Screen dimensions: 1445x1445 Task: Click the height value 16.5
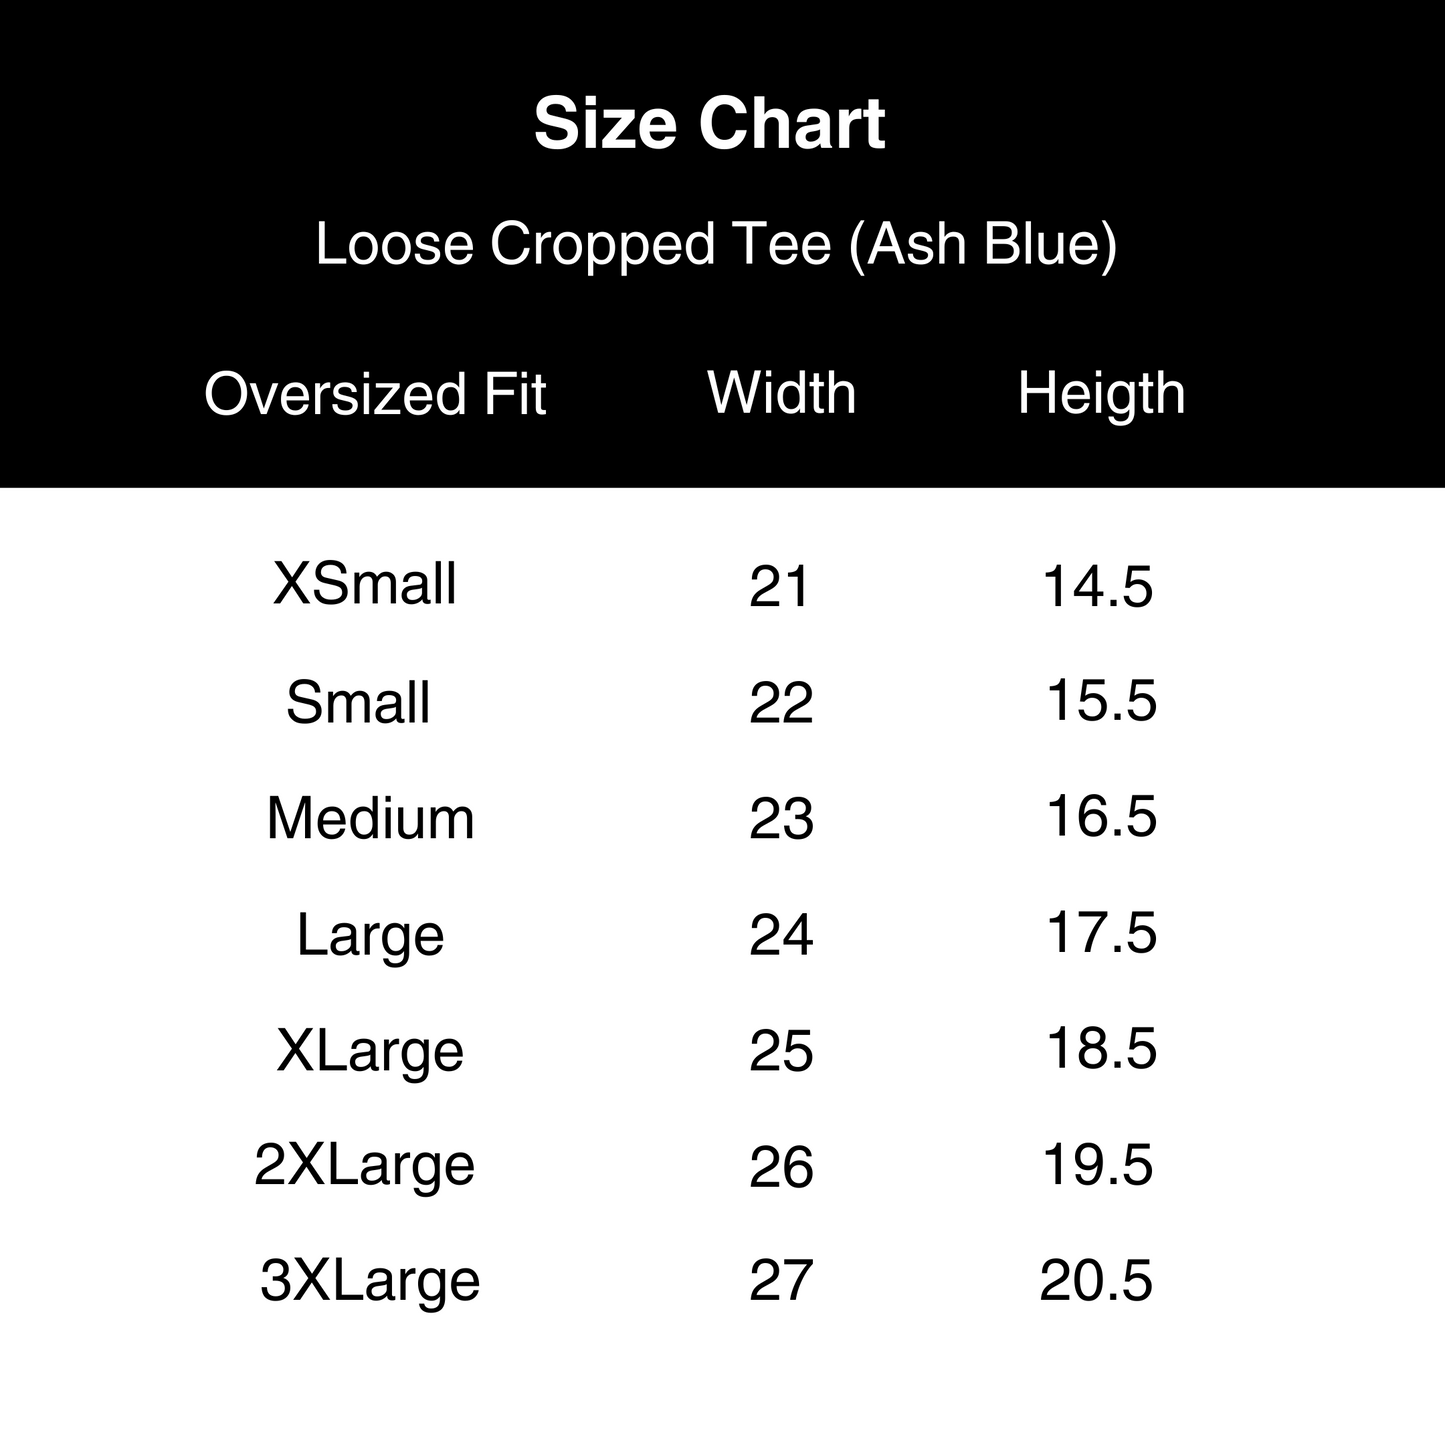(x=1101, y=816)
